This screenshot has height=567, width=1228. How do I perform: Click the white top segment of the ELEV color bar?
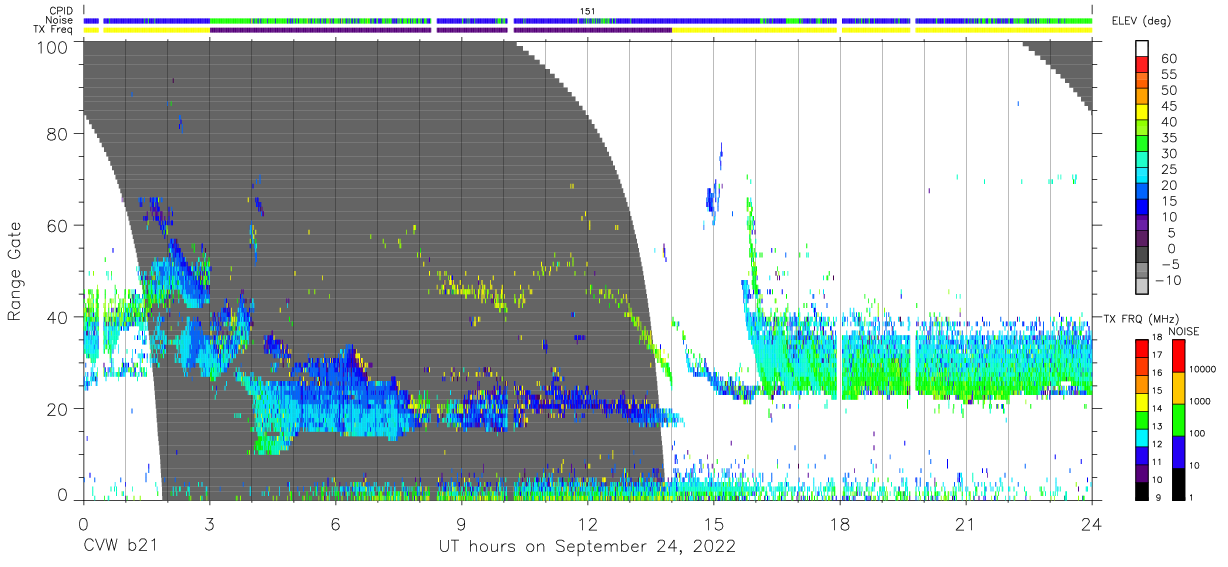coord(1142,47)
